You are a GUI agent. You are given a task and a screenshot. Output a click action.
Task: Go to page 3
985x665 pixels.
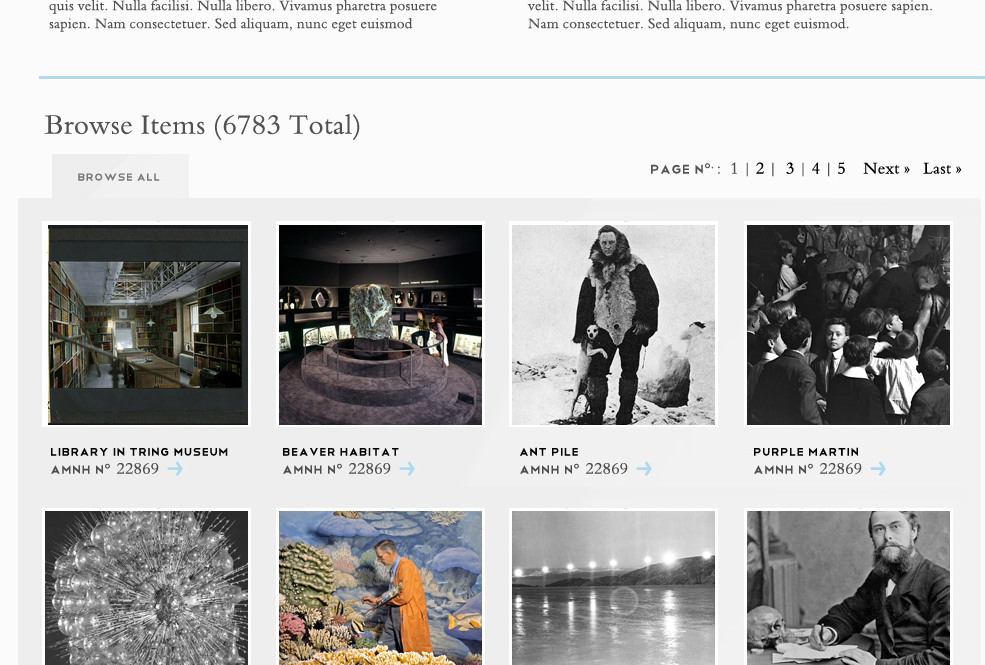coord(790,169)
